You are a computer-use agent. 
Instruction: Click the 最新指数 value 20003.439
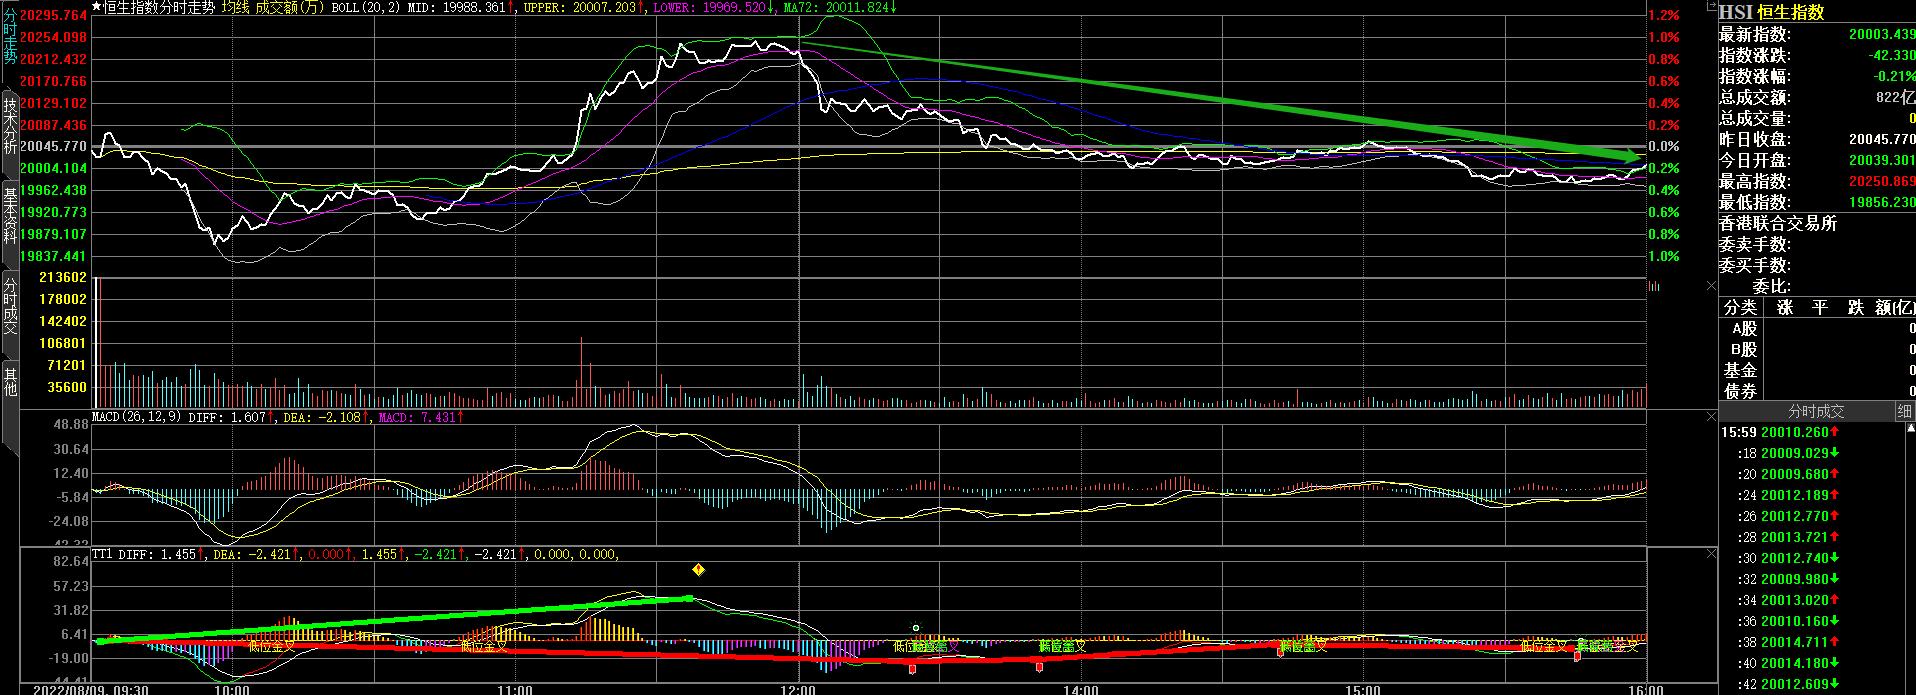click(x=1882, y=35)
